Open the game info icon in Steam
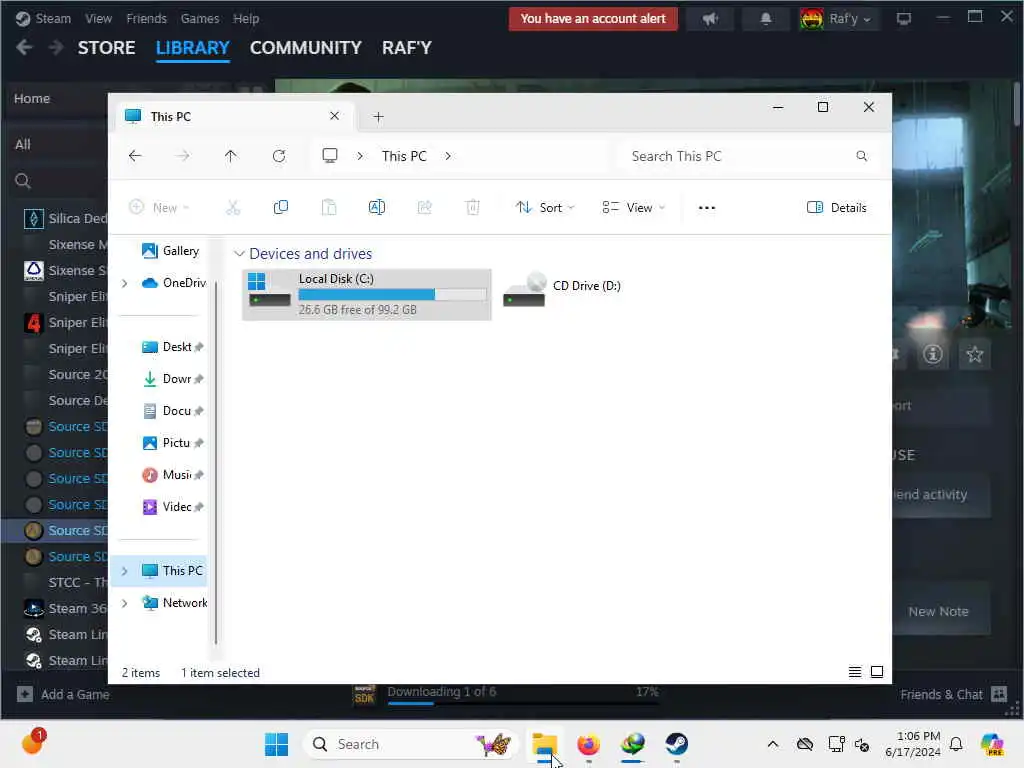This screenshot has width=1024, height=768. (x=932, y=354)
